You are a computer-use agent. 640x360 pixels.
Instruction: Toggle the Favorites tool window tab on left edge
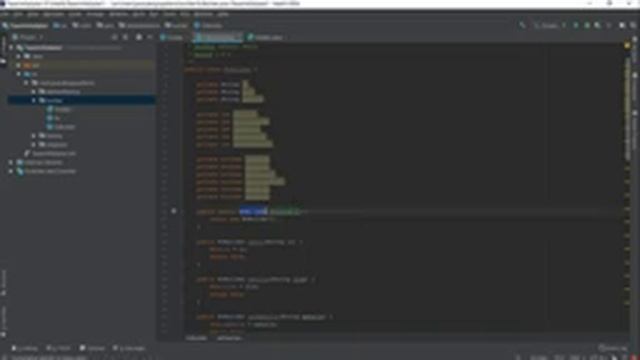click(x=3, y=321)
